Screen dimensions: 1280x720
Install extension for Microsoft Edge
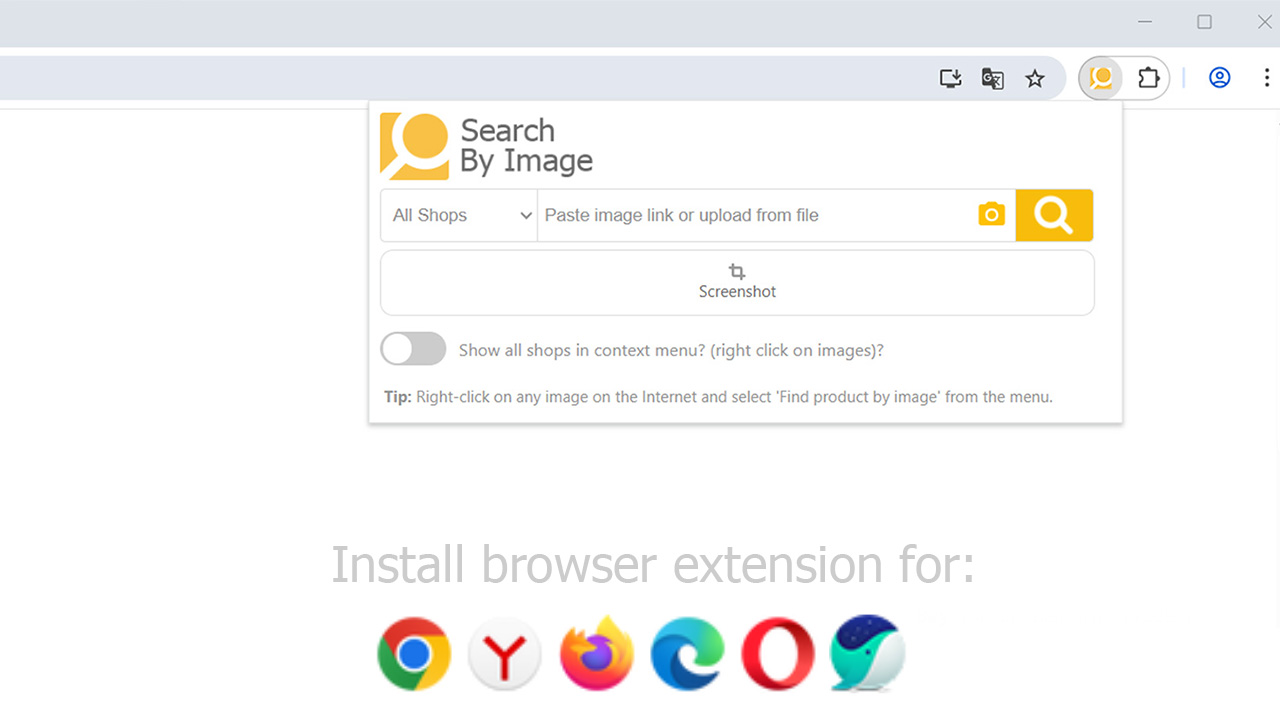[687, 654]
